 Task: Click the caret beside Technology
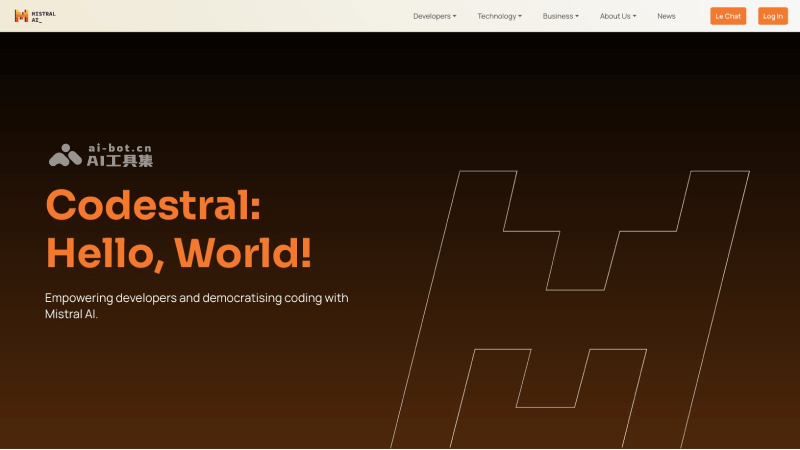[x=520, y=16]
